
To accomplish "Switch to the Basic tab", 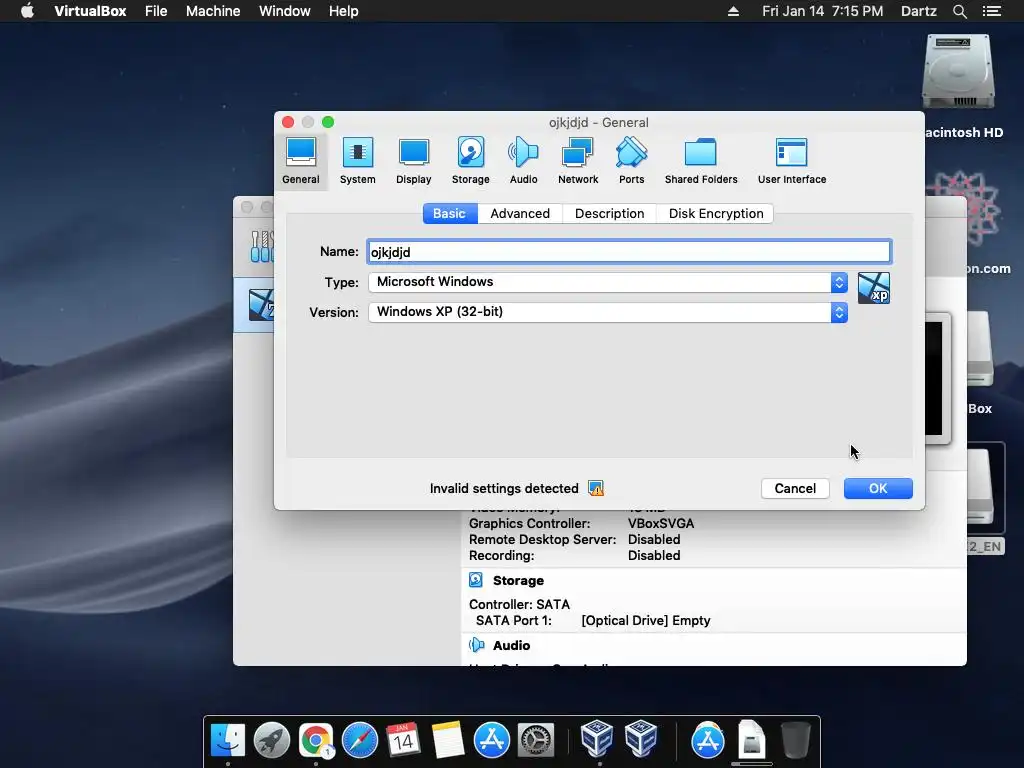I will (x=449, y=214).
